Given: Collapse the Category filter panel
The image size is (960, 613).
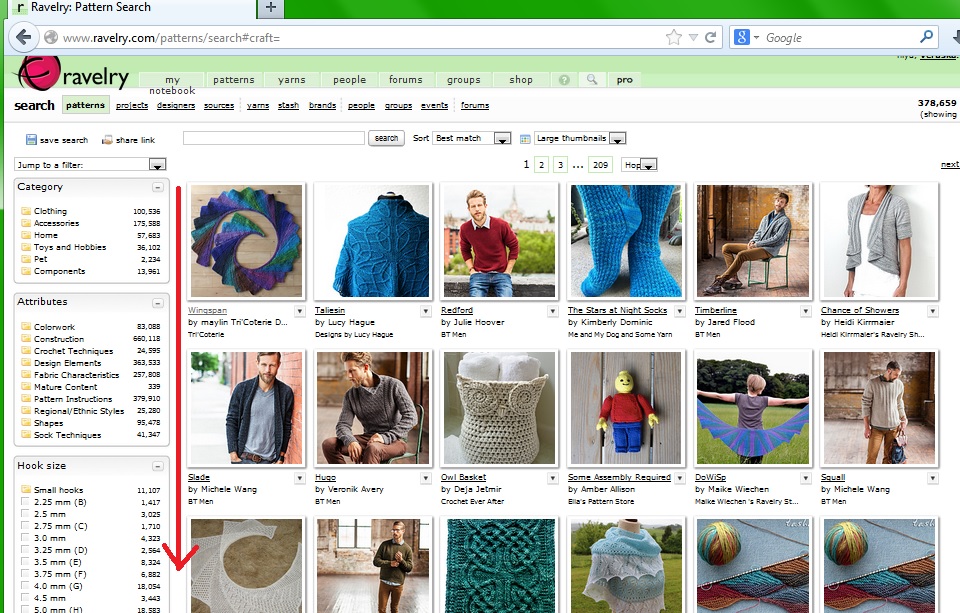Looking at the screenshot, I should click(x=157, y=187).
